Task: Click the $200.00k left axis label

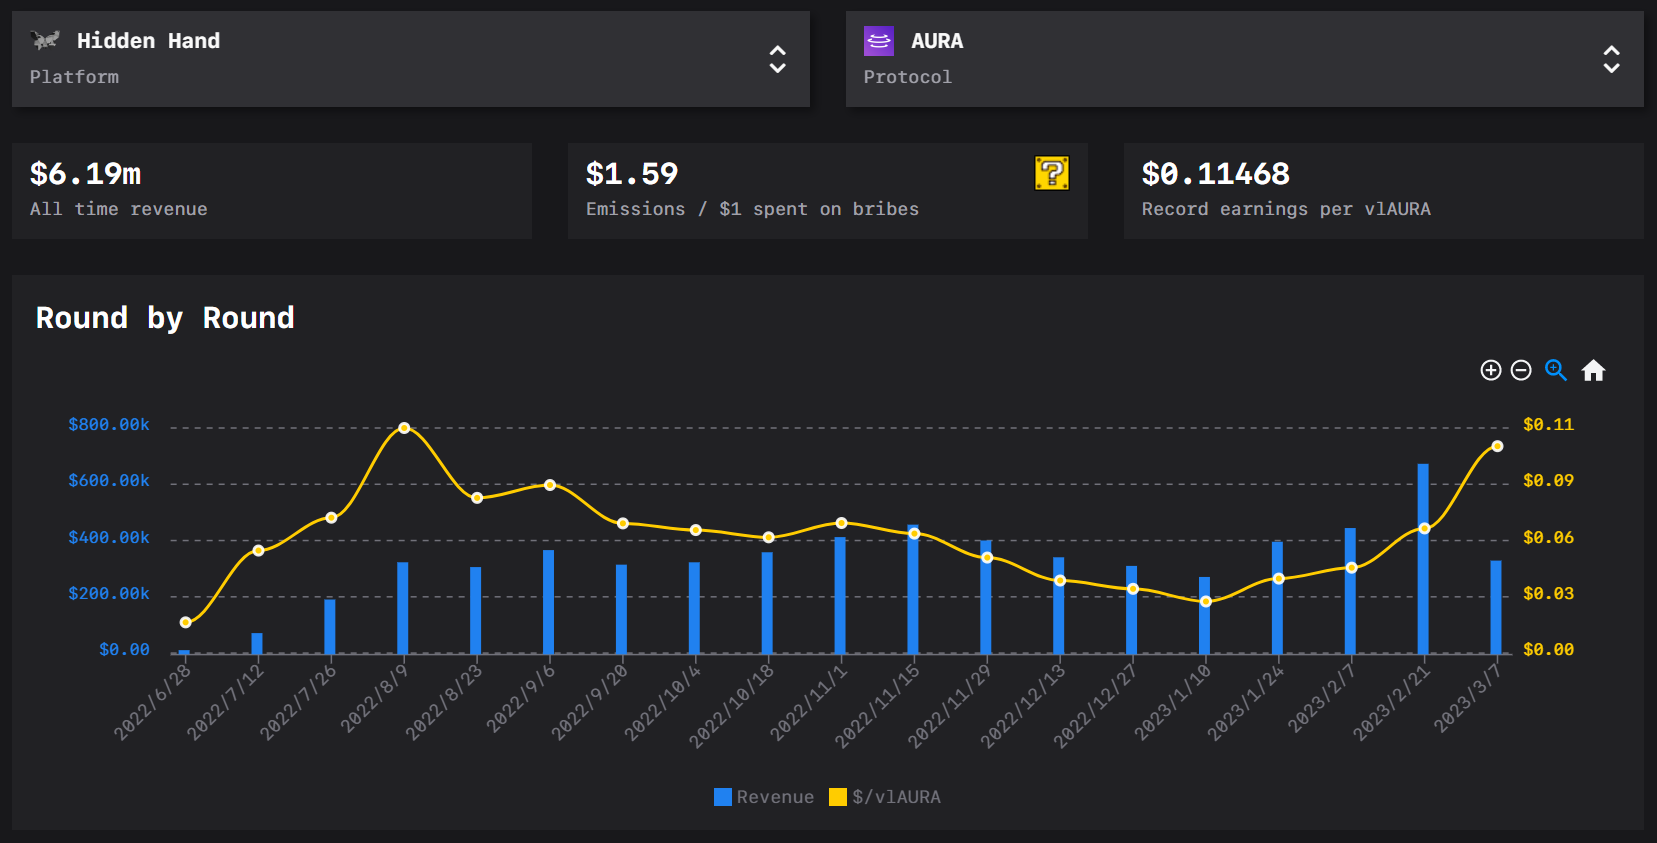Action: [109, 594]
